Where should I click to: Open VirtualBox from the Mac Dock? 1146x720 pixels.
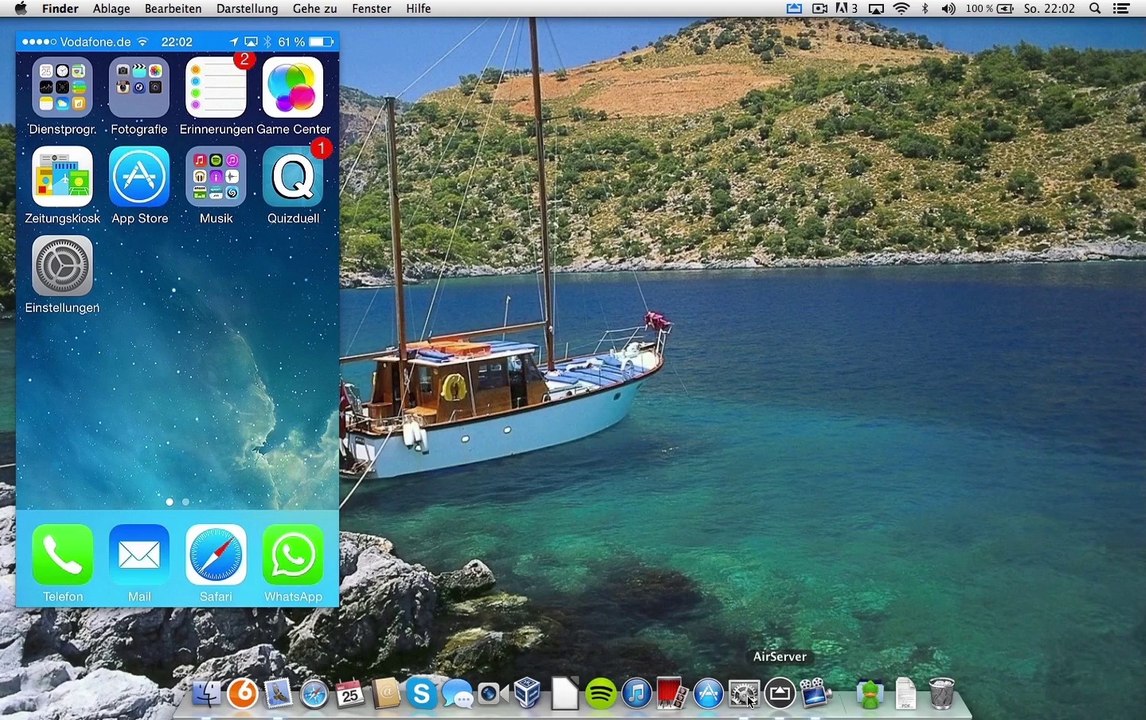pyautogui.click(x=527, y=693)
